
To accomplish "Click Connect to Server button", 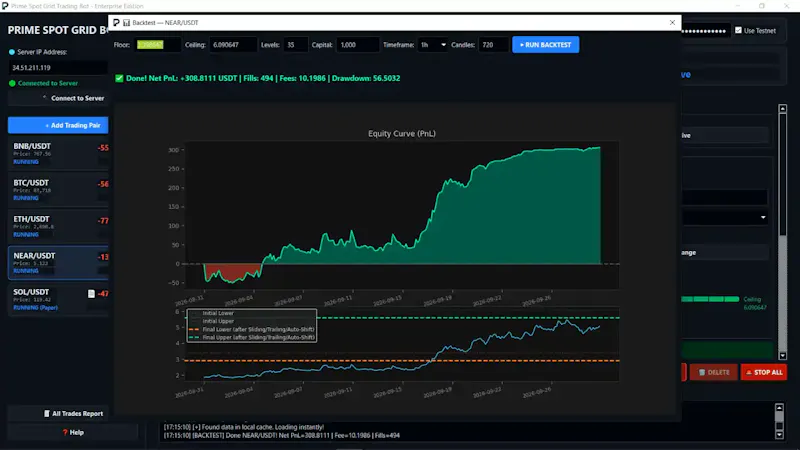I will [x=58, y=98].
